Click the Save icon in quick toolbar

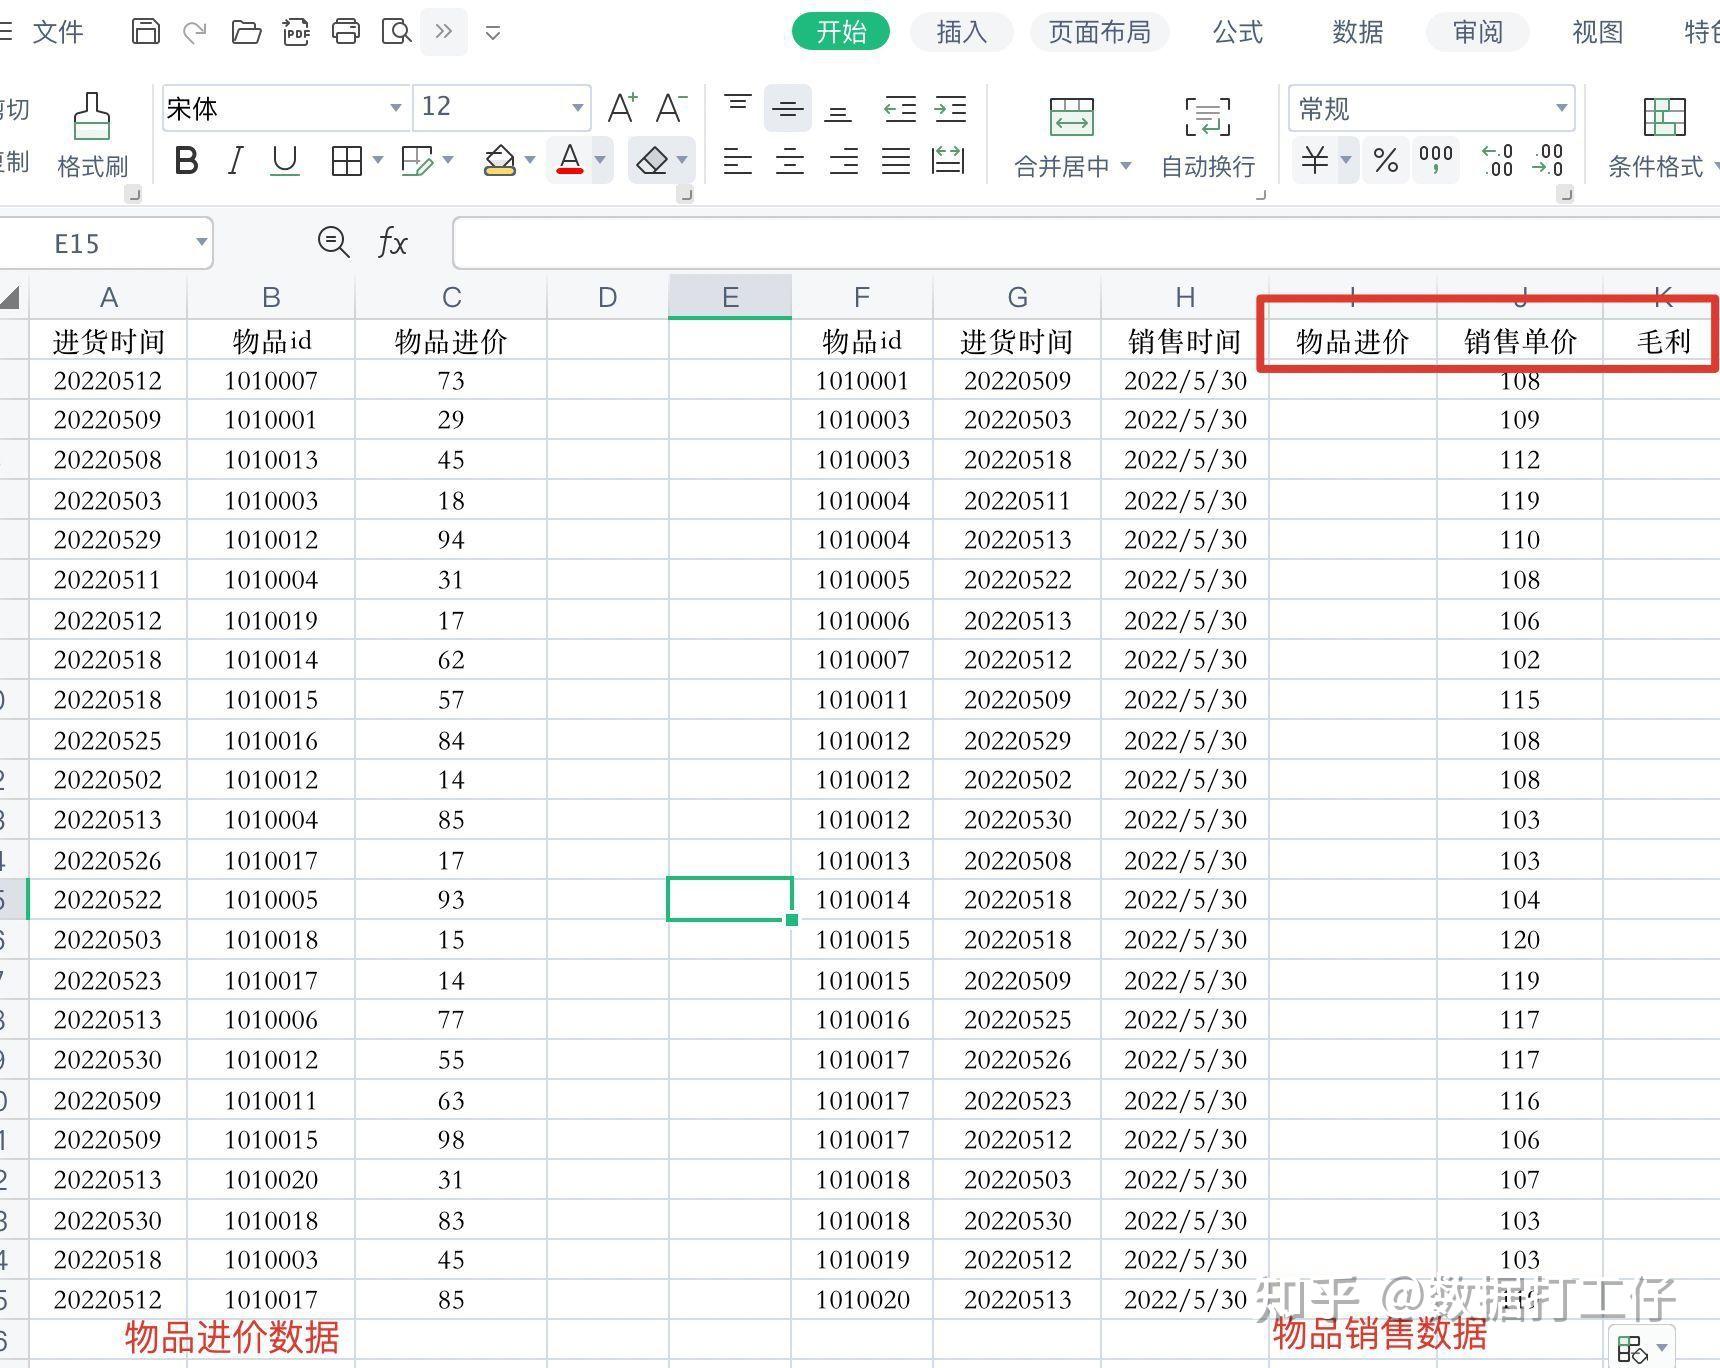145,32
